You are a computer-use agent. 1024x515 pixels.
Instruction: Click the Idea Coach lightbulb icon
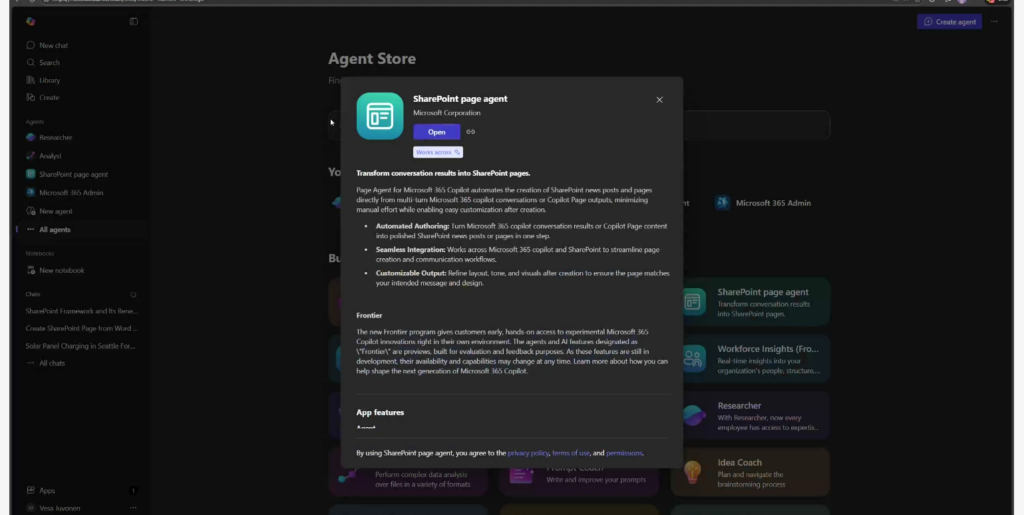pyautogui.click(x=692, y=472)
